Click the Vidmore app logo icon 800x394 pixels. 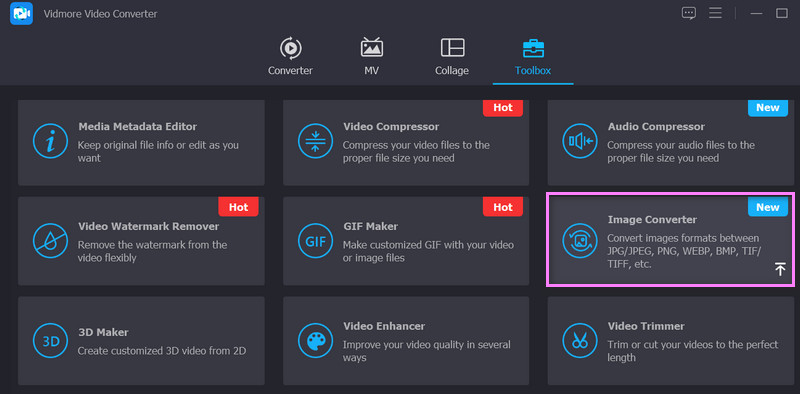pos(21,14)
